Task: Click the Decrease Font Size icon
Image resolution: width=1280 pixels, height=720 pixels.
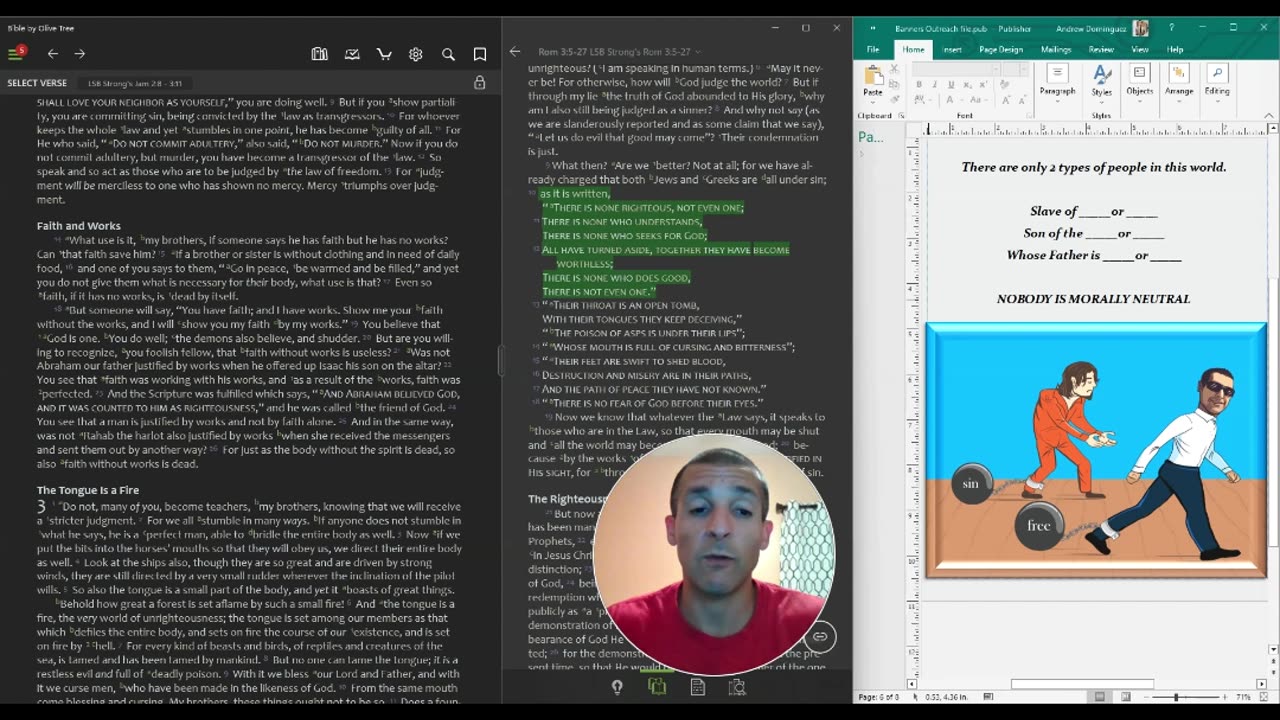Action: coord(1022,100)
